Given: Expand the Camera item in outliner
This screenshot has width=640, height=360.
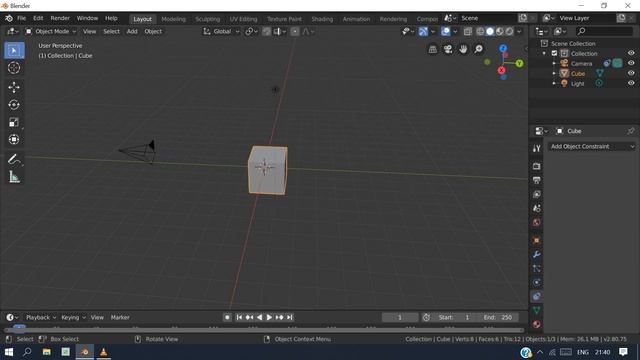Looking at the screenshot, I should click(554, 64).
